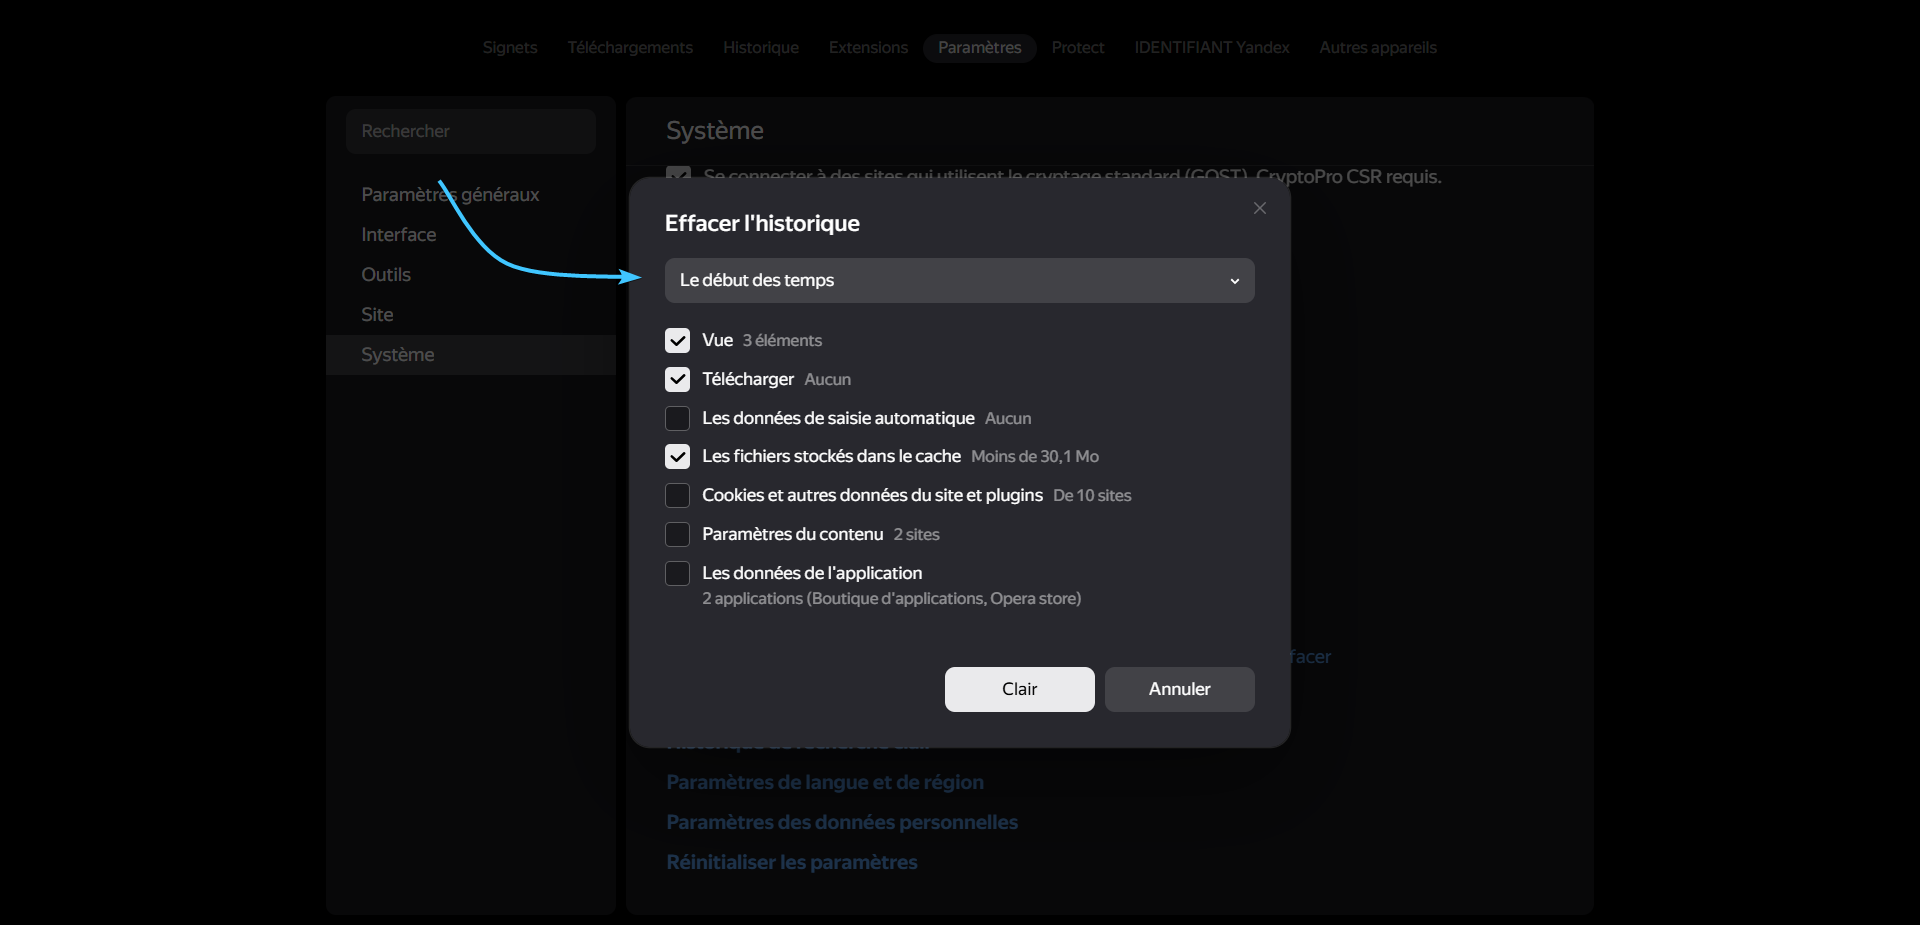Go to the Extensions tab
The width and height of the screenshot is (1920, 925).
pos(868,48)
